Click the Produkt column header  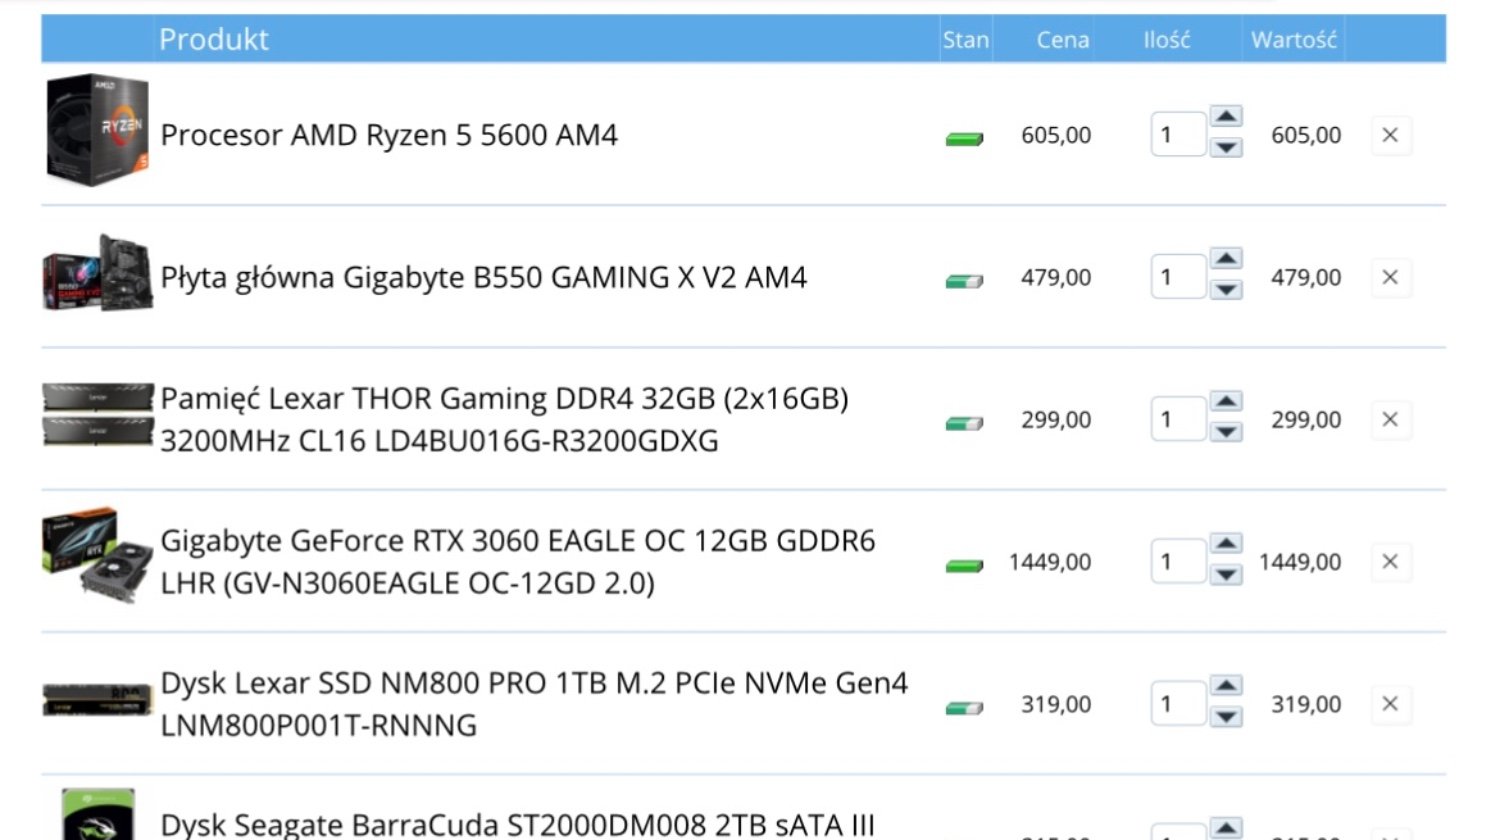(214, 39)
